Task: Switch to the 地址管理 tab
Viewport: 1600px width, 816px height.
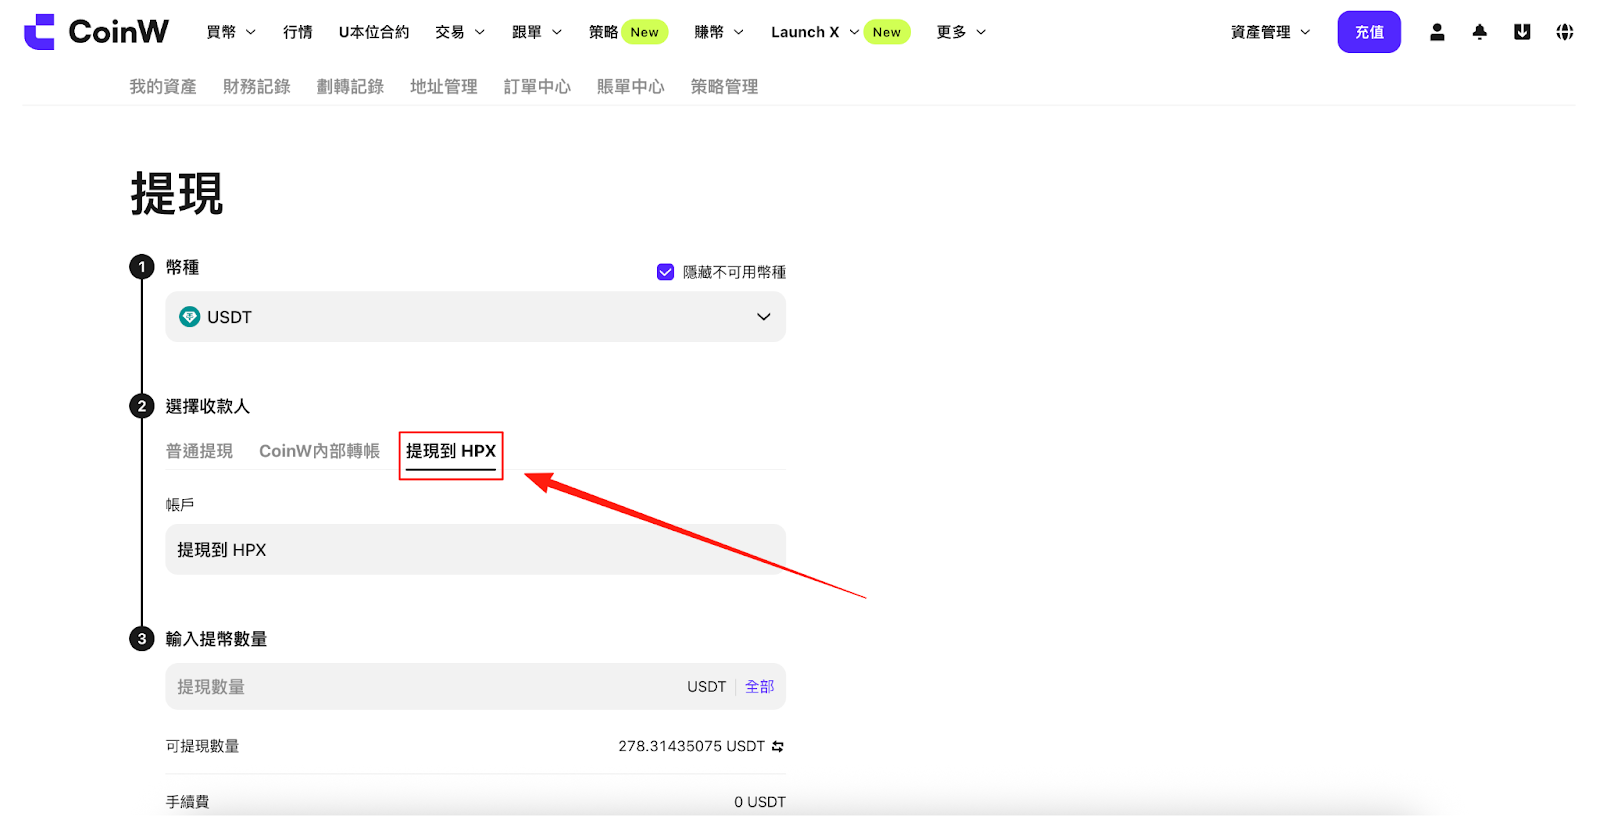Action: [444, 87]
